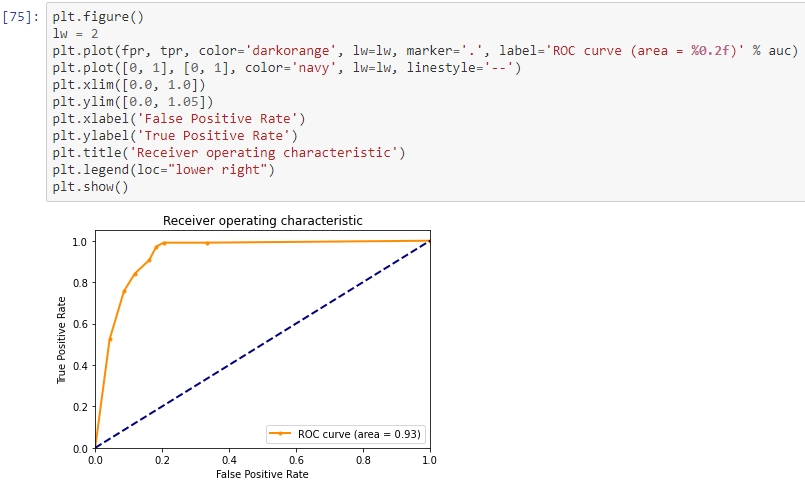
Task: Click the 'darkorange' color string in code
Action: click(x=291, y=51)
